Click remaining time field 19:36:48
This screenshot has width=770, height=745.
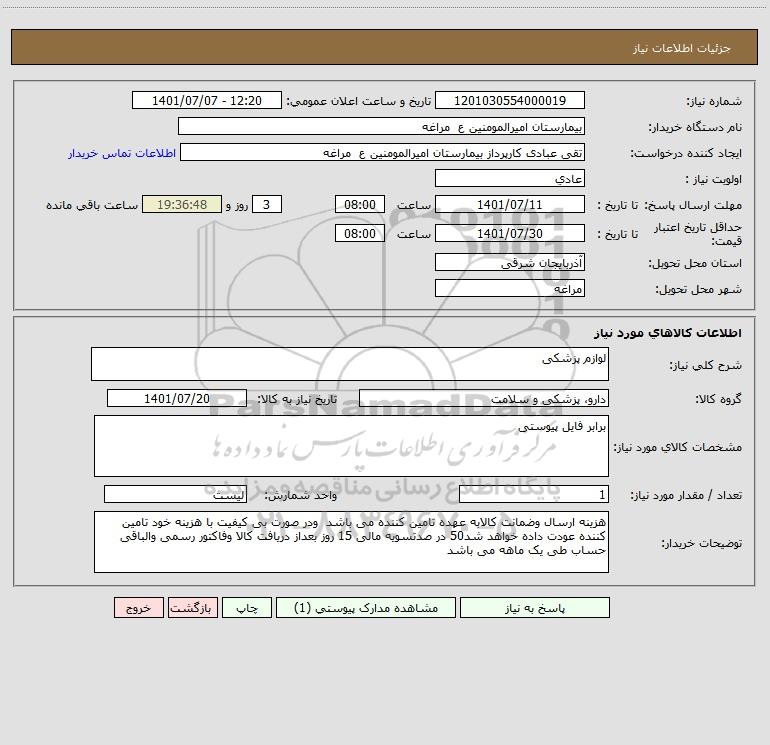click(x=182, y=204)
